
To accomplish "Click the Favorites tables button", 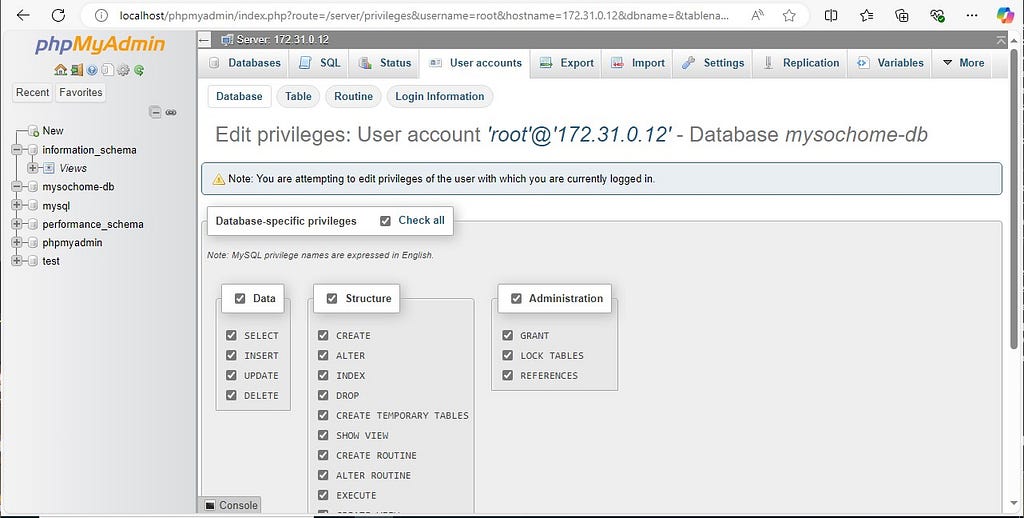I will (81, 93).
